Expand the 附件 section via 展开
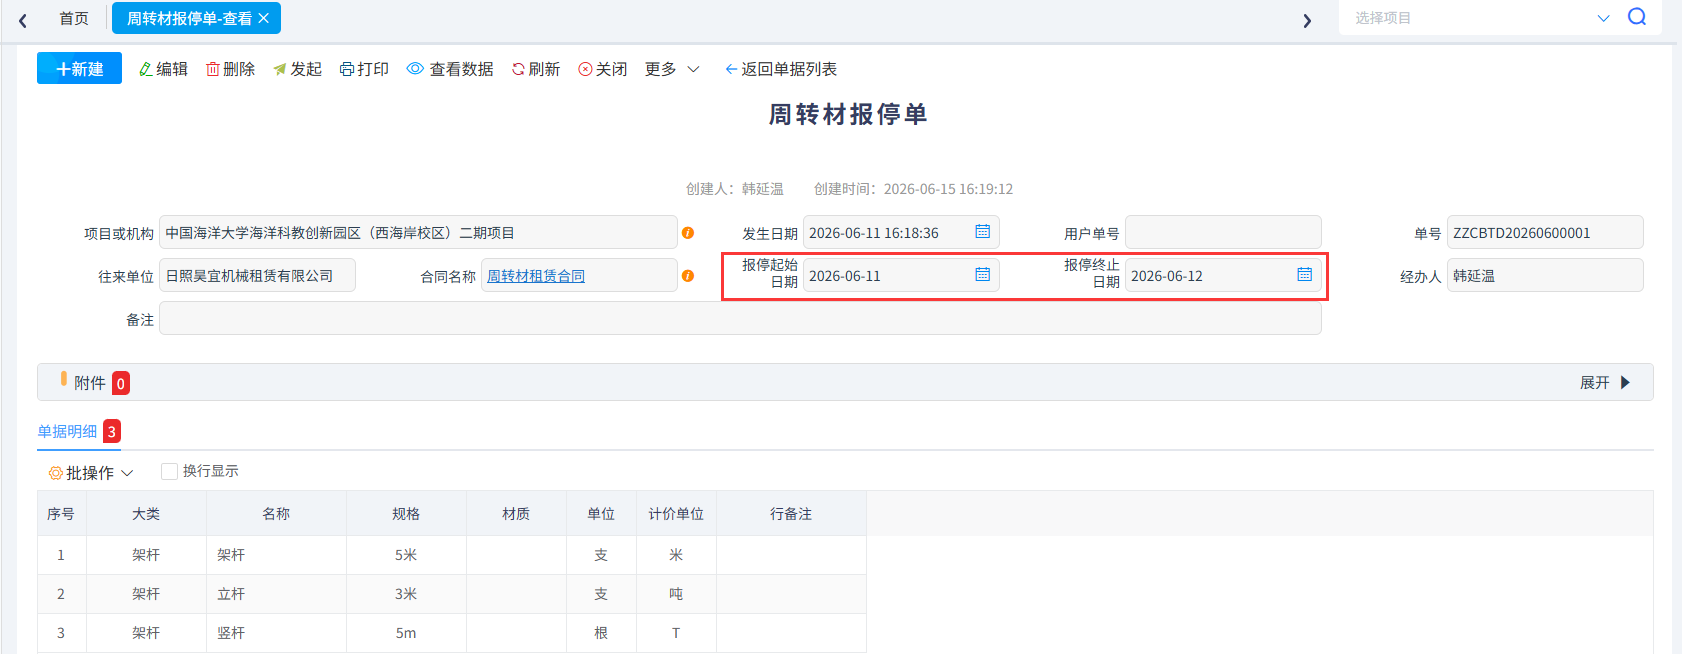The width and height of the screenshot is (1682, 654). (1605, 383)
